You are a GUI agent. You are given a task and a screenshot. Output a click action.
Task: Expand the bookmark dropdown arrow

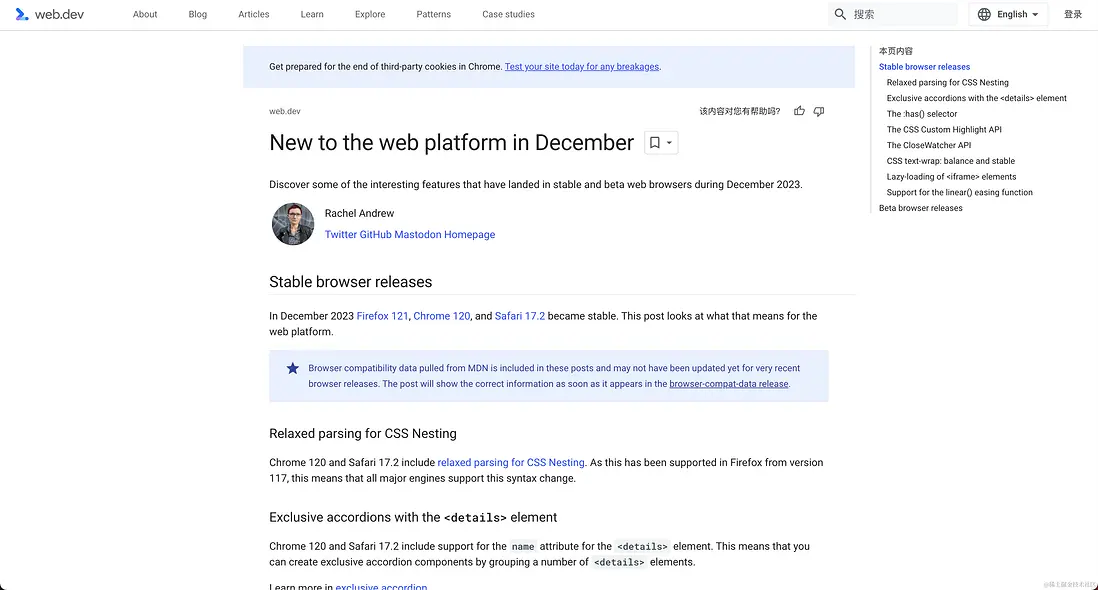[670, 143]
